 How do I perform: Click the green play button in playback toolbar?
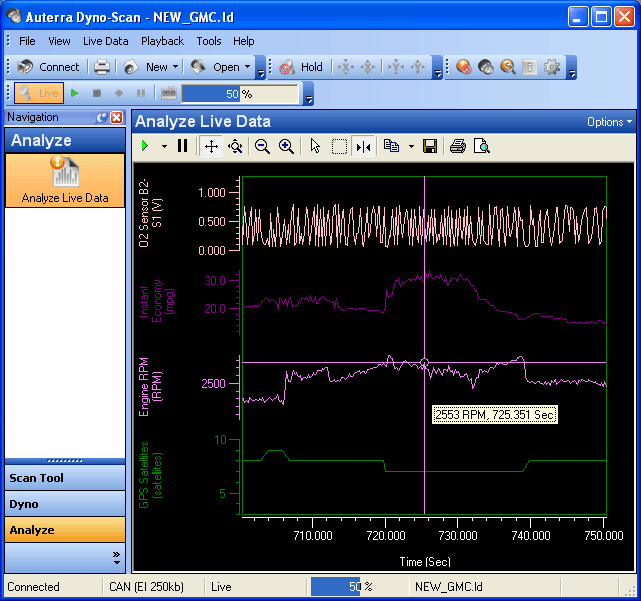pyautogui.click(x=74, y=93)
